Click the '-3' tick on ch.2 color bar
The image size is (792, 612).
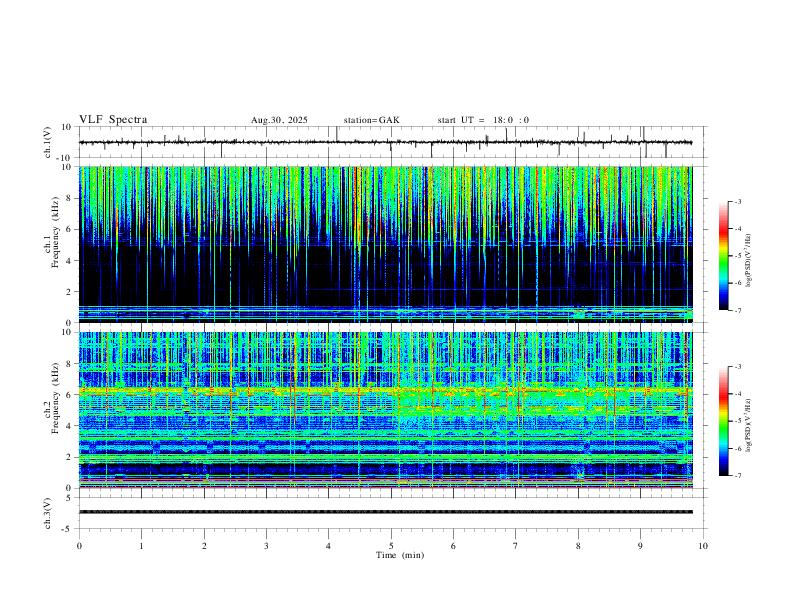click(738, 367)
